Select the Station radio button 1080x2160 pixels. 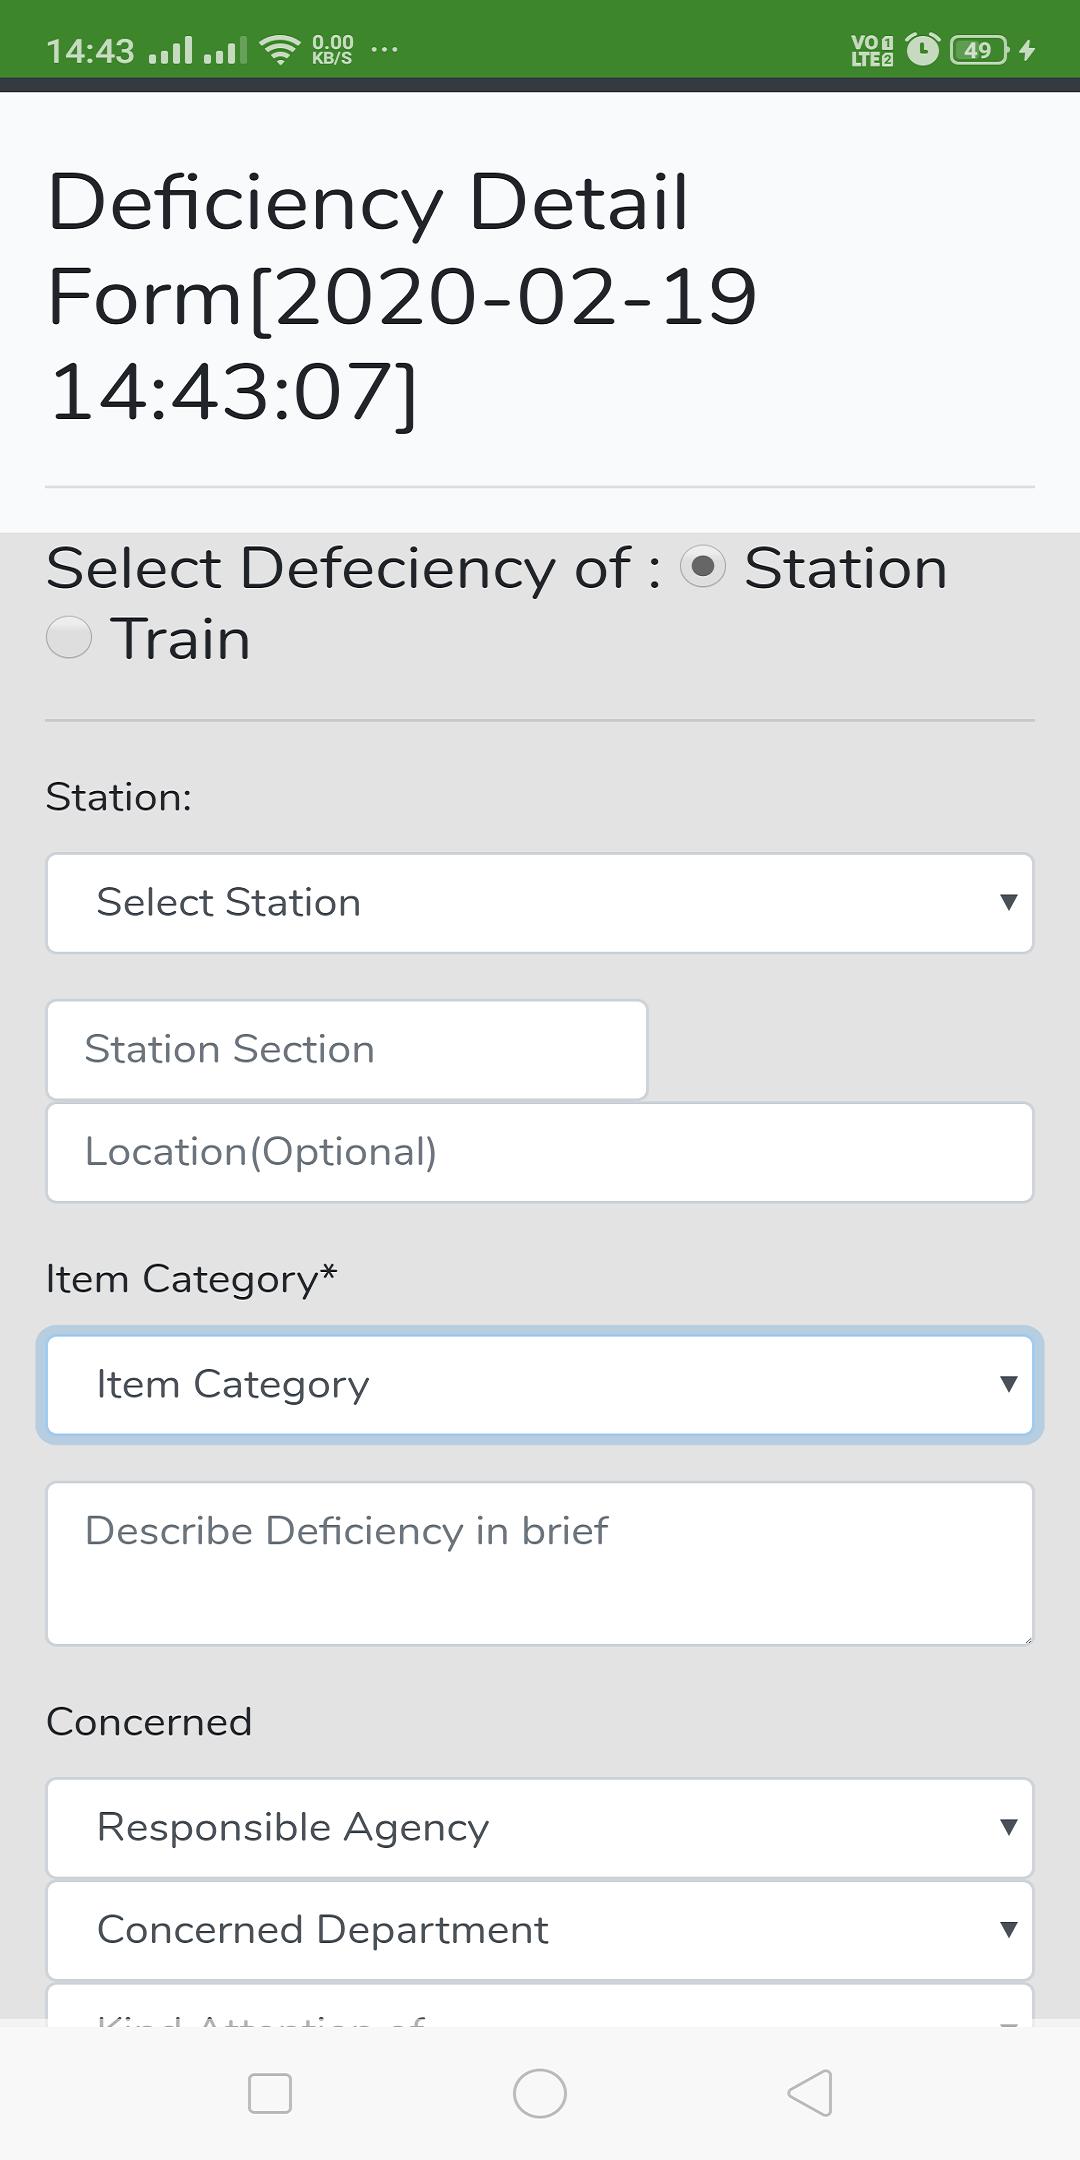tap(703, 568)
